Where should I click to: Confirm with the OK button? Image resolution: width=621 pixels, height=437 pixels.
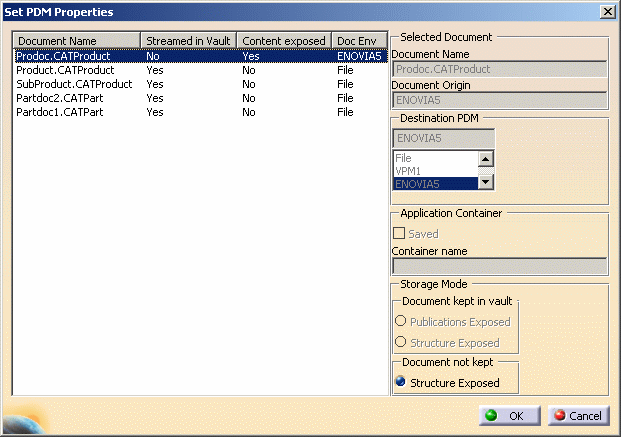tap(509, 416)
